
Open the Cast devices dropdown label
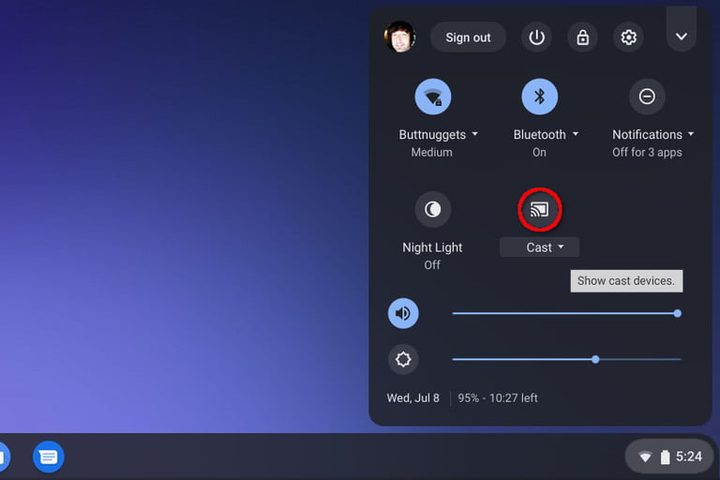[540, 248]
